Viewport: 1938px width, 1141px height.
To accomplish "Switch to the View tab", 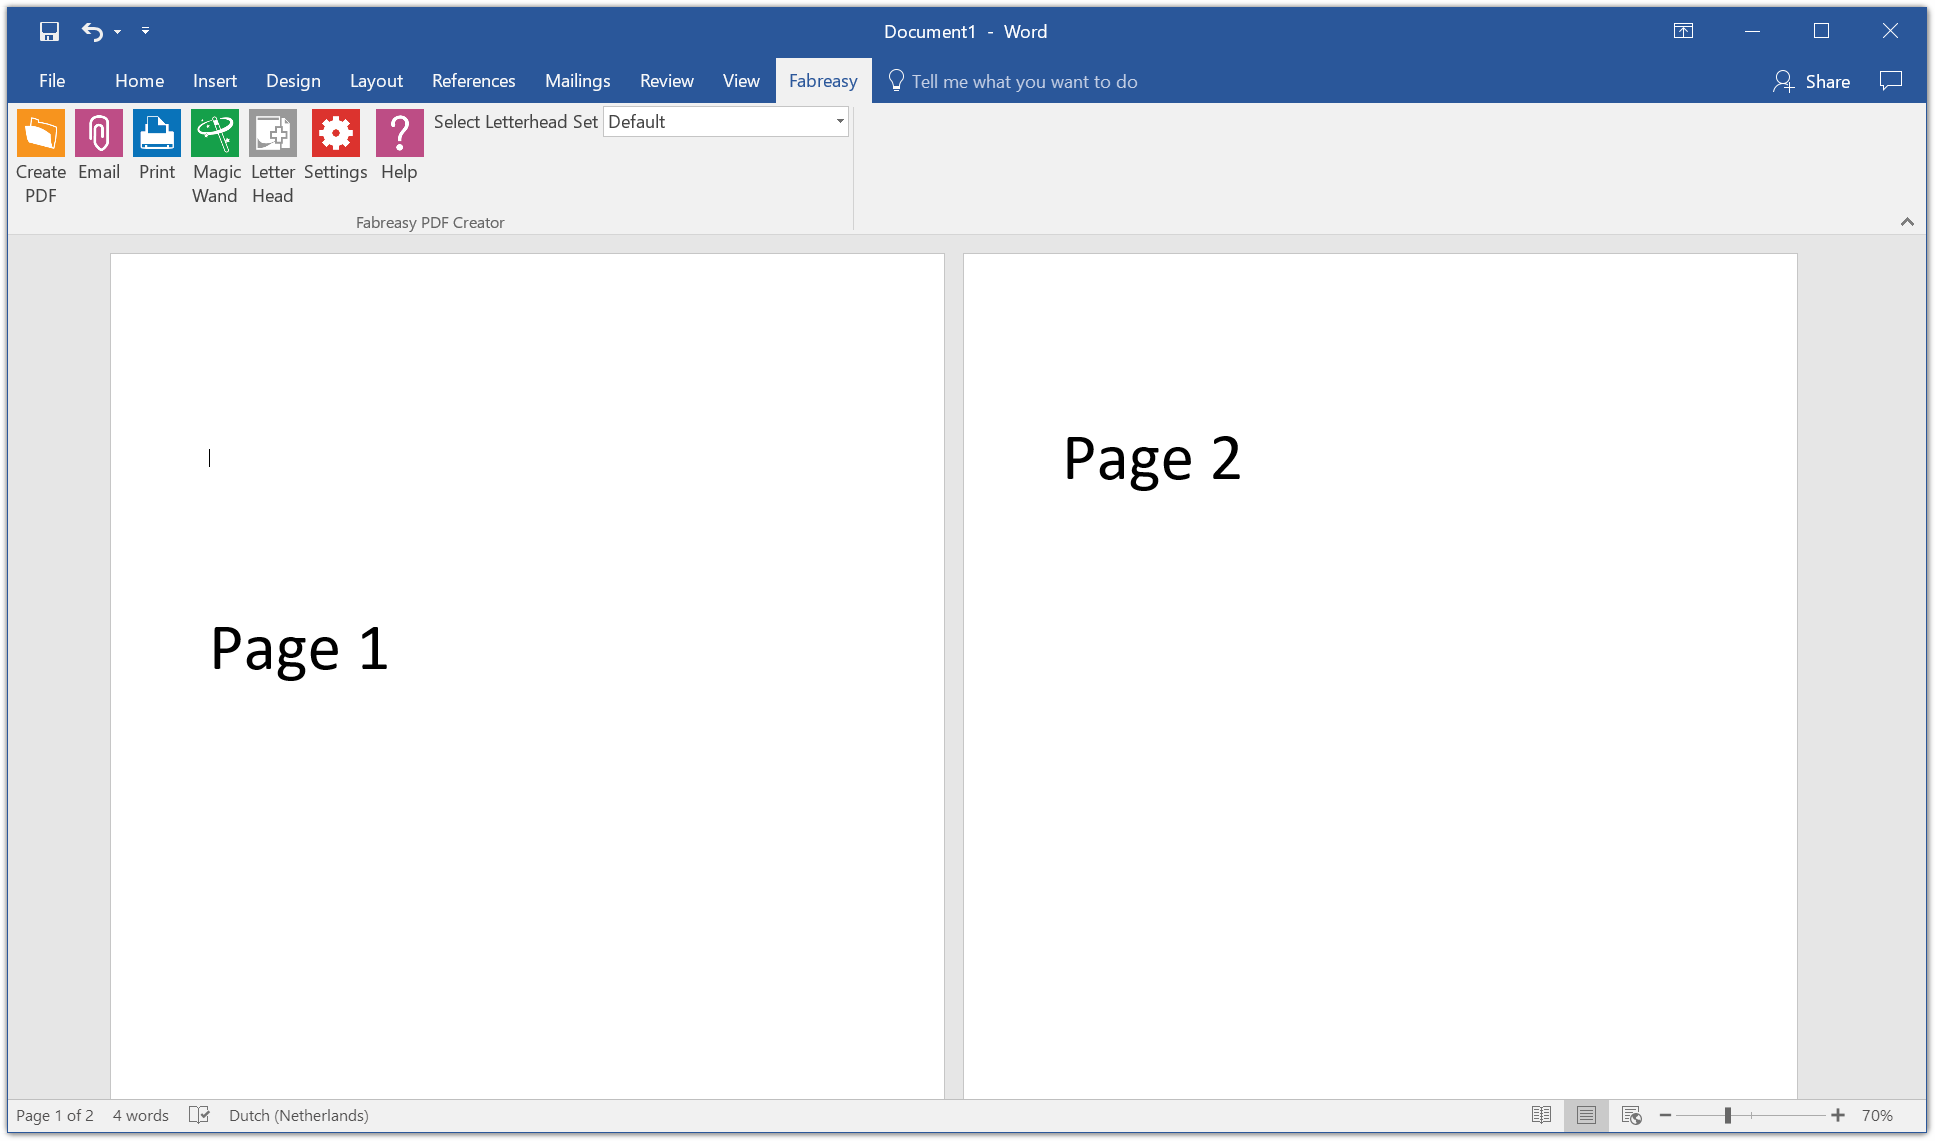I will point(741,81).
